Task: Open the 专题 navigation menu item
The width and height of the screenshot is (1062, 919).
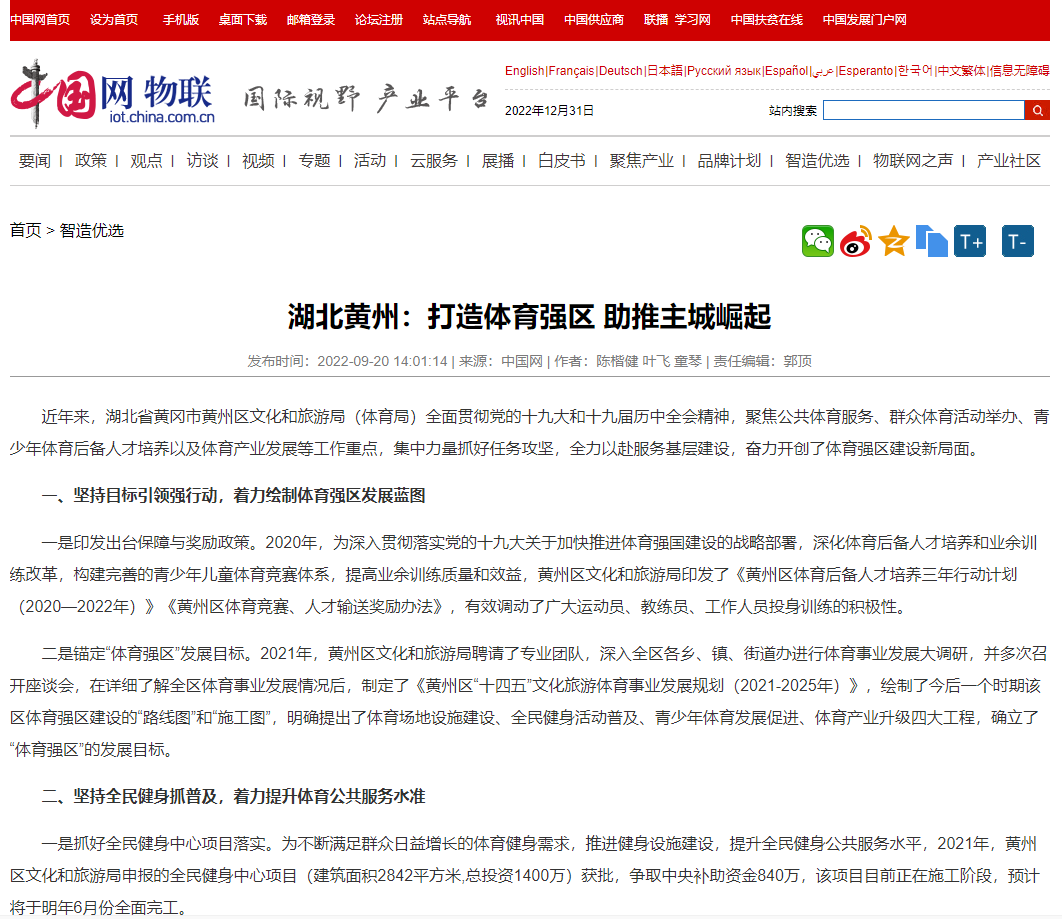Action: click(x=314, y=161)
